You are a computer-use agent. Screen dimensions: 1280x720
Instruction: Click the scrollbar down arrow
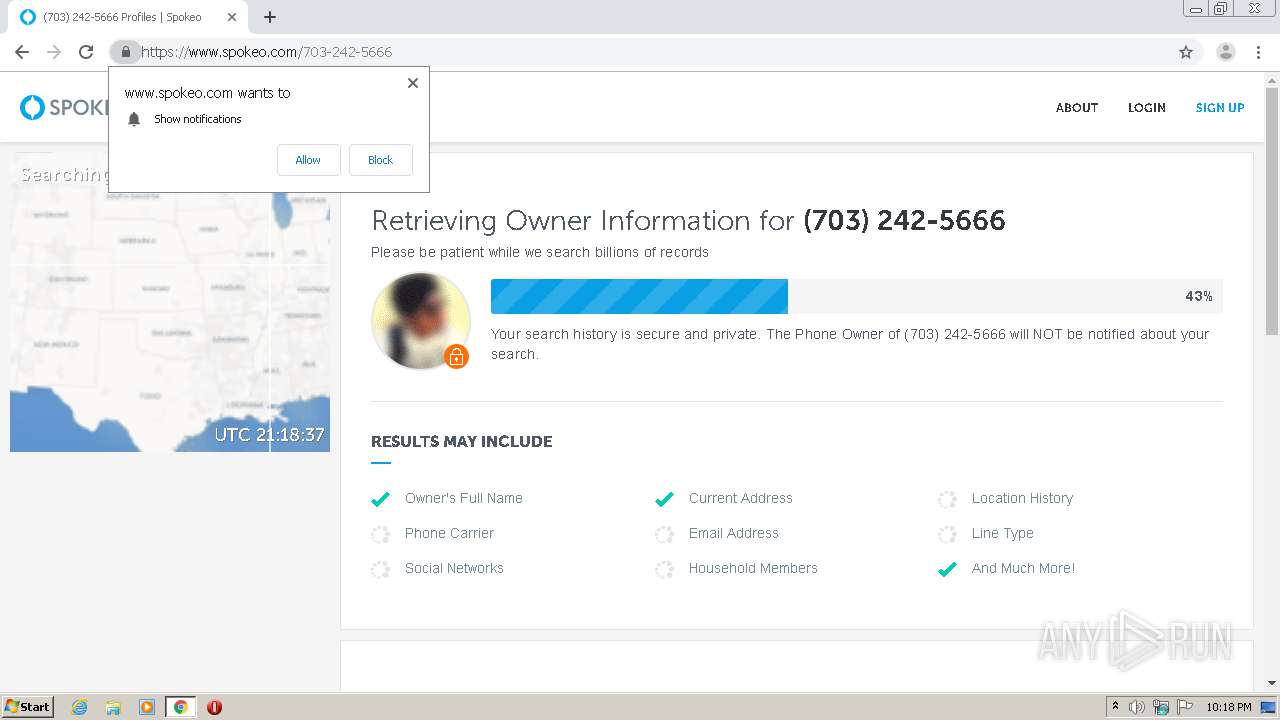1272,683
